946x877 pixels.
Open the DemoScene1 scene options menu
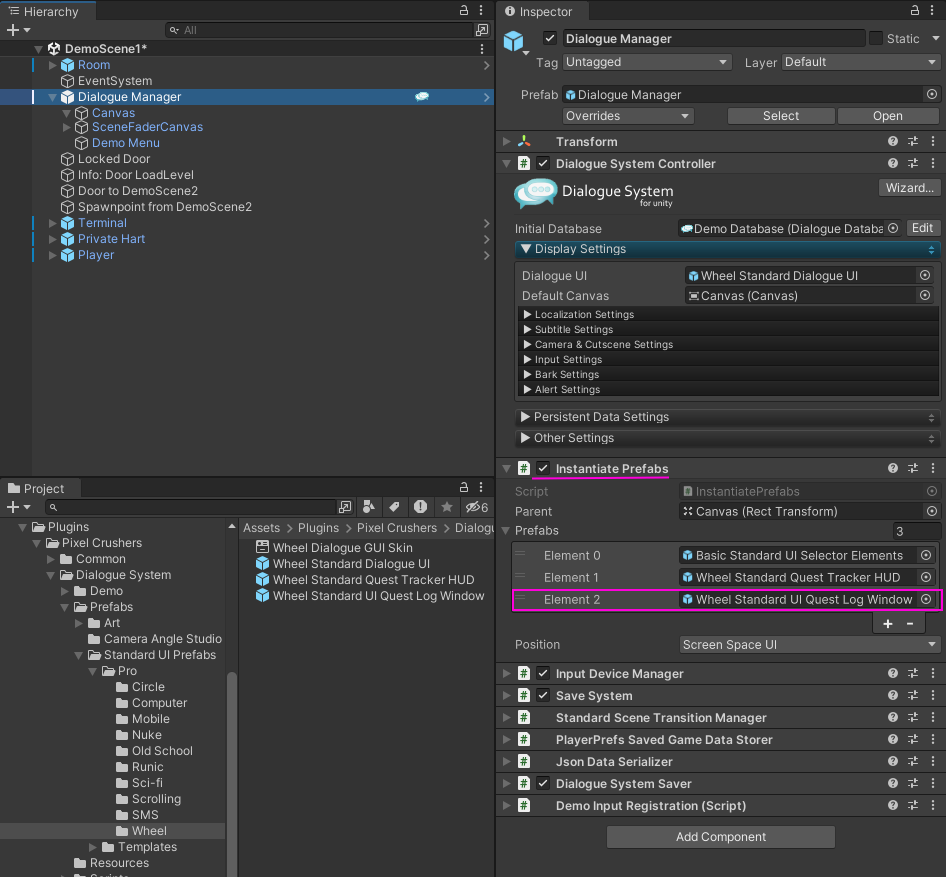(x=481, y=49)
